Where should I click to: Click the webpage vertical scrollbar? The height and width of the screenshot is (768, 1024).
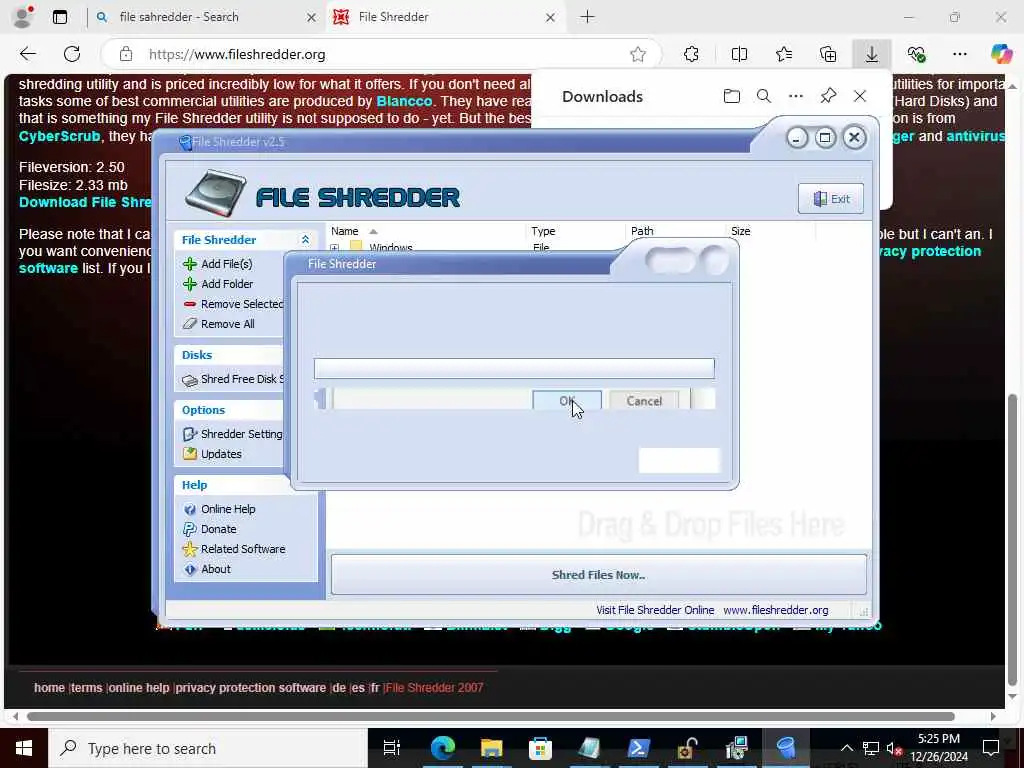[1012, 537]
